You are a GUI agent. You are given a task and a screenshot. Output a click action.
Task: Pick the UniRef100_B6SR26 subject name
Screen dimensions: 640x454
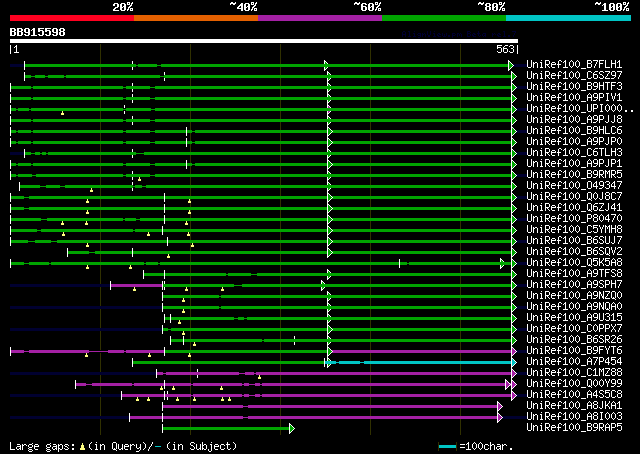pos(574,340)
